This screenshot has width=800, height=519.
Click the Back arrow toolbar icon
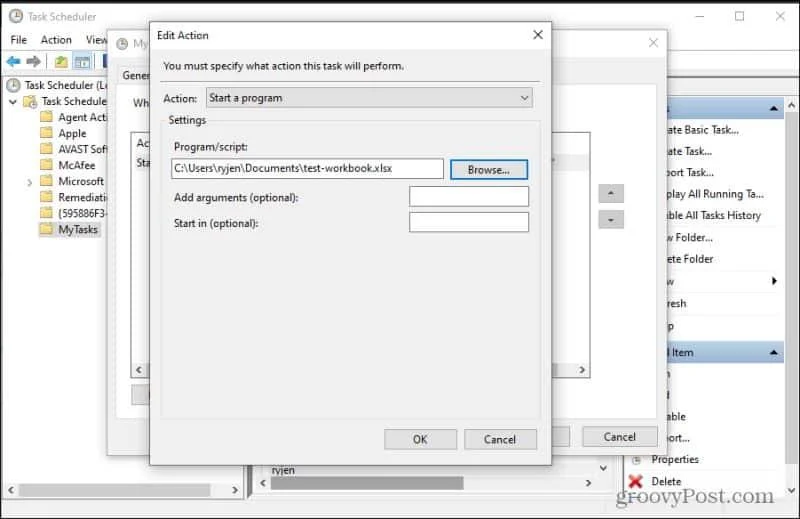[14, 62]
